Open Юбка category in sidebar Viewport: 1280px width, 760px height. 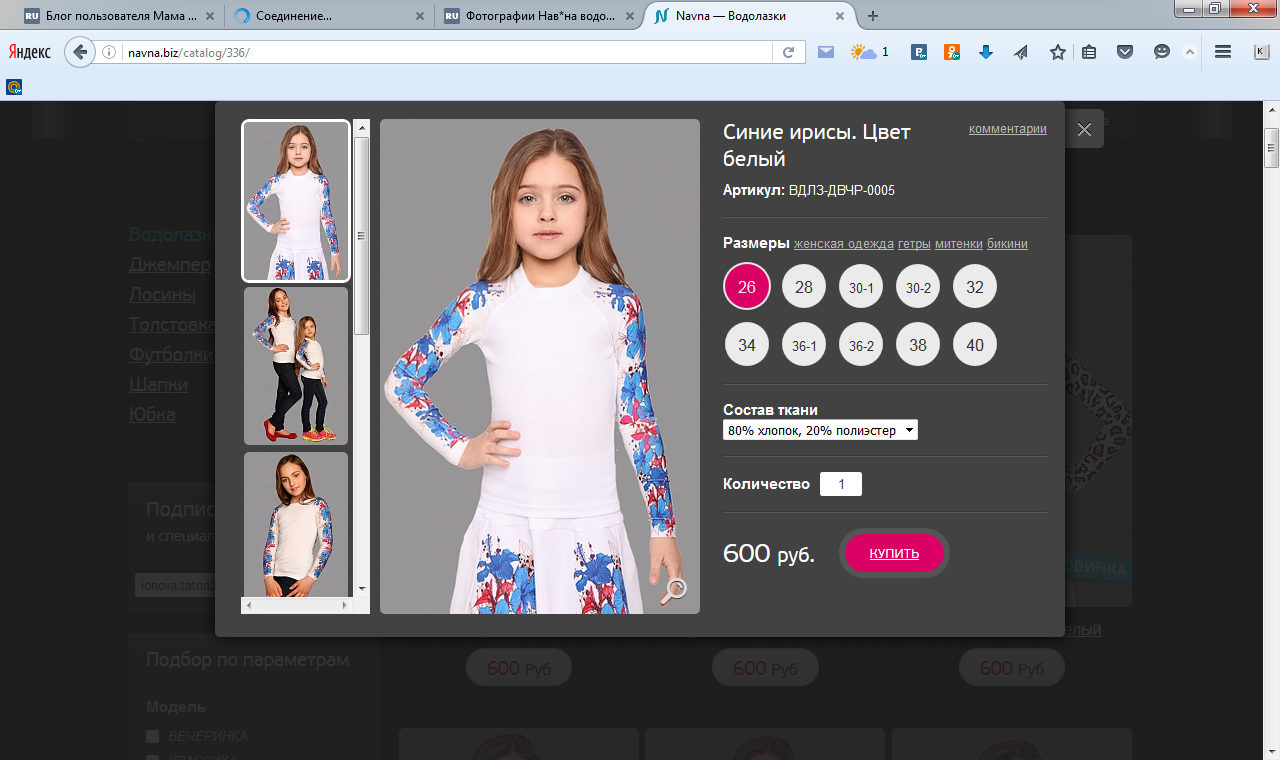click(152, 415)
